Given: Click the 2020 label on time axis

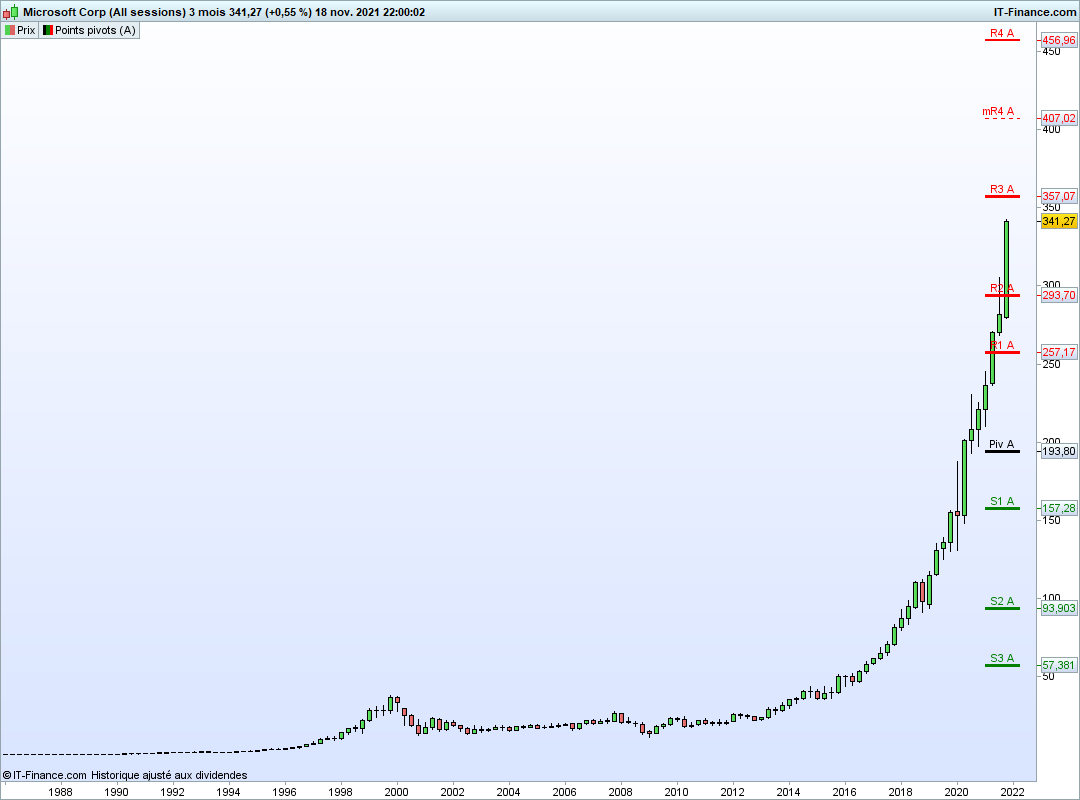Looking at the screenshot, I should click(x=957, y=792).
